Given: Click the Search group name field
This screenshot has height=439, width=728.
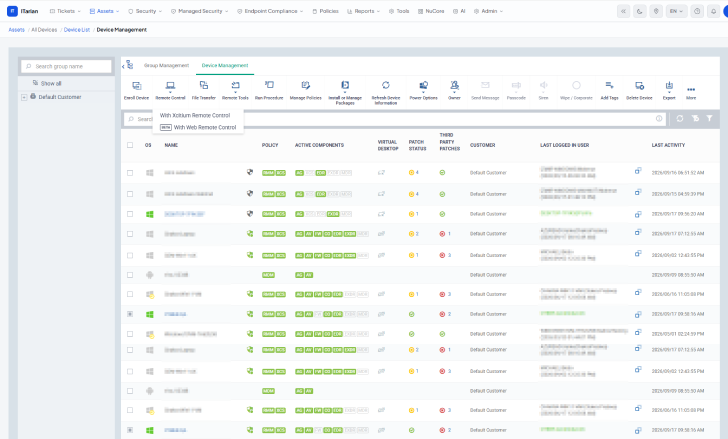Looking at the screenshot, I should coord(66,66).
